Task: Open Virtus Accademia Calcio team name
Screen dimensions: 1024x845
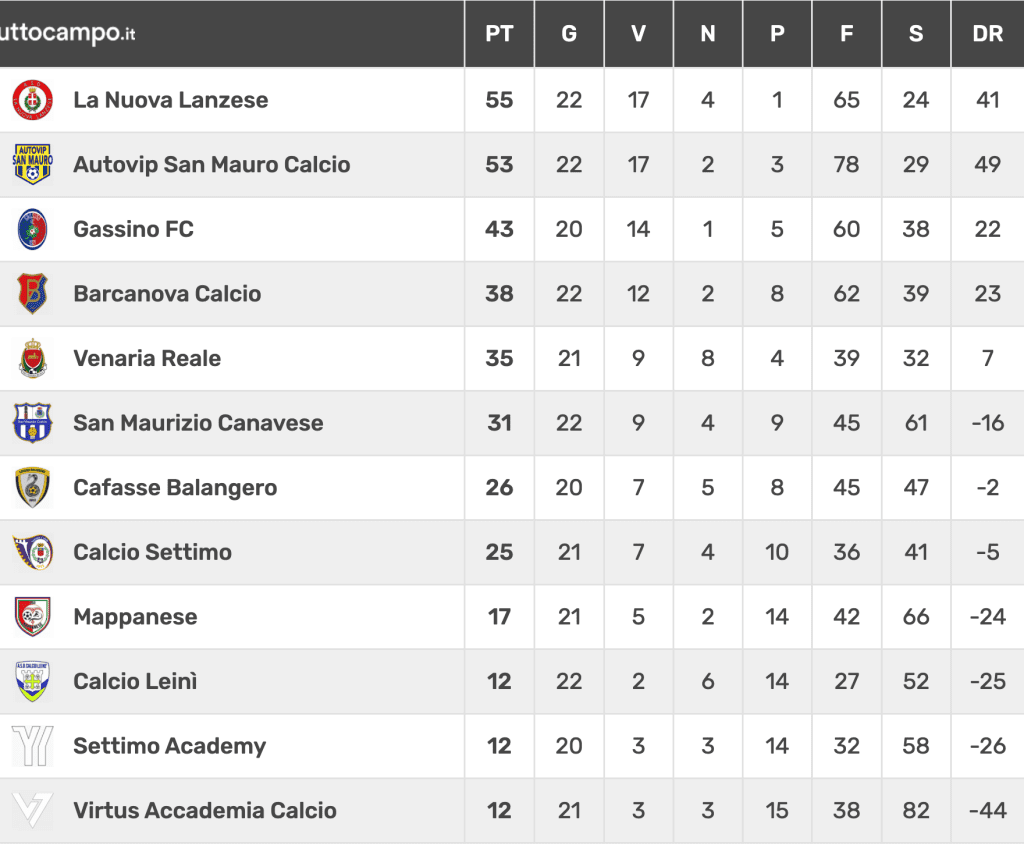Action: pyautogui.click(x=205, y=810)
